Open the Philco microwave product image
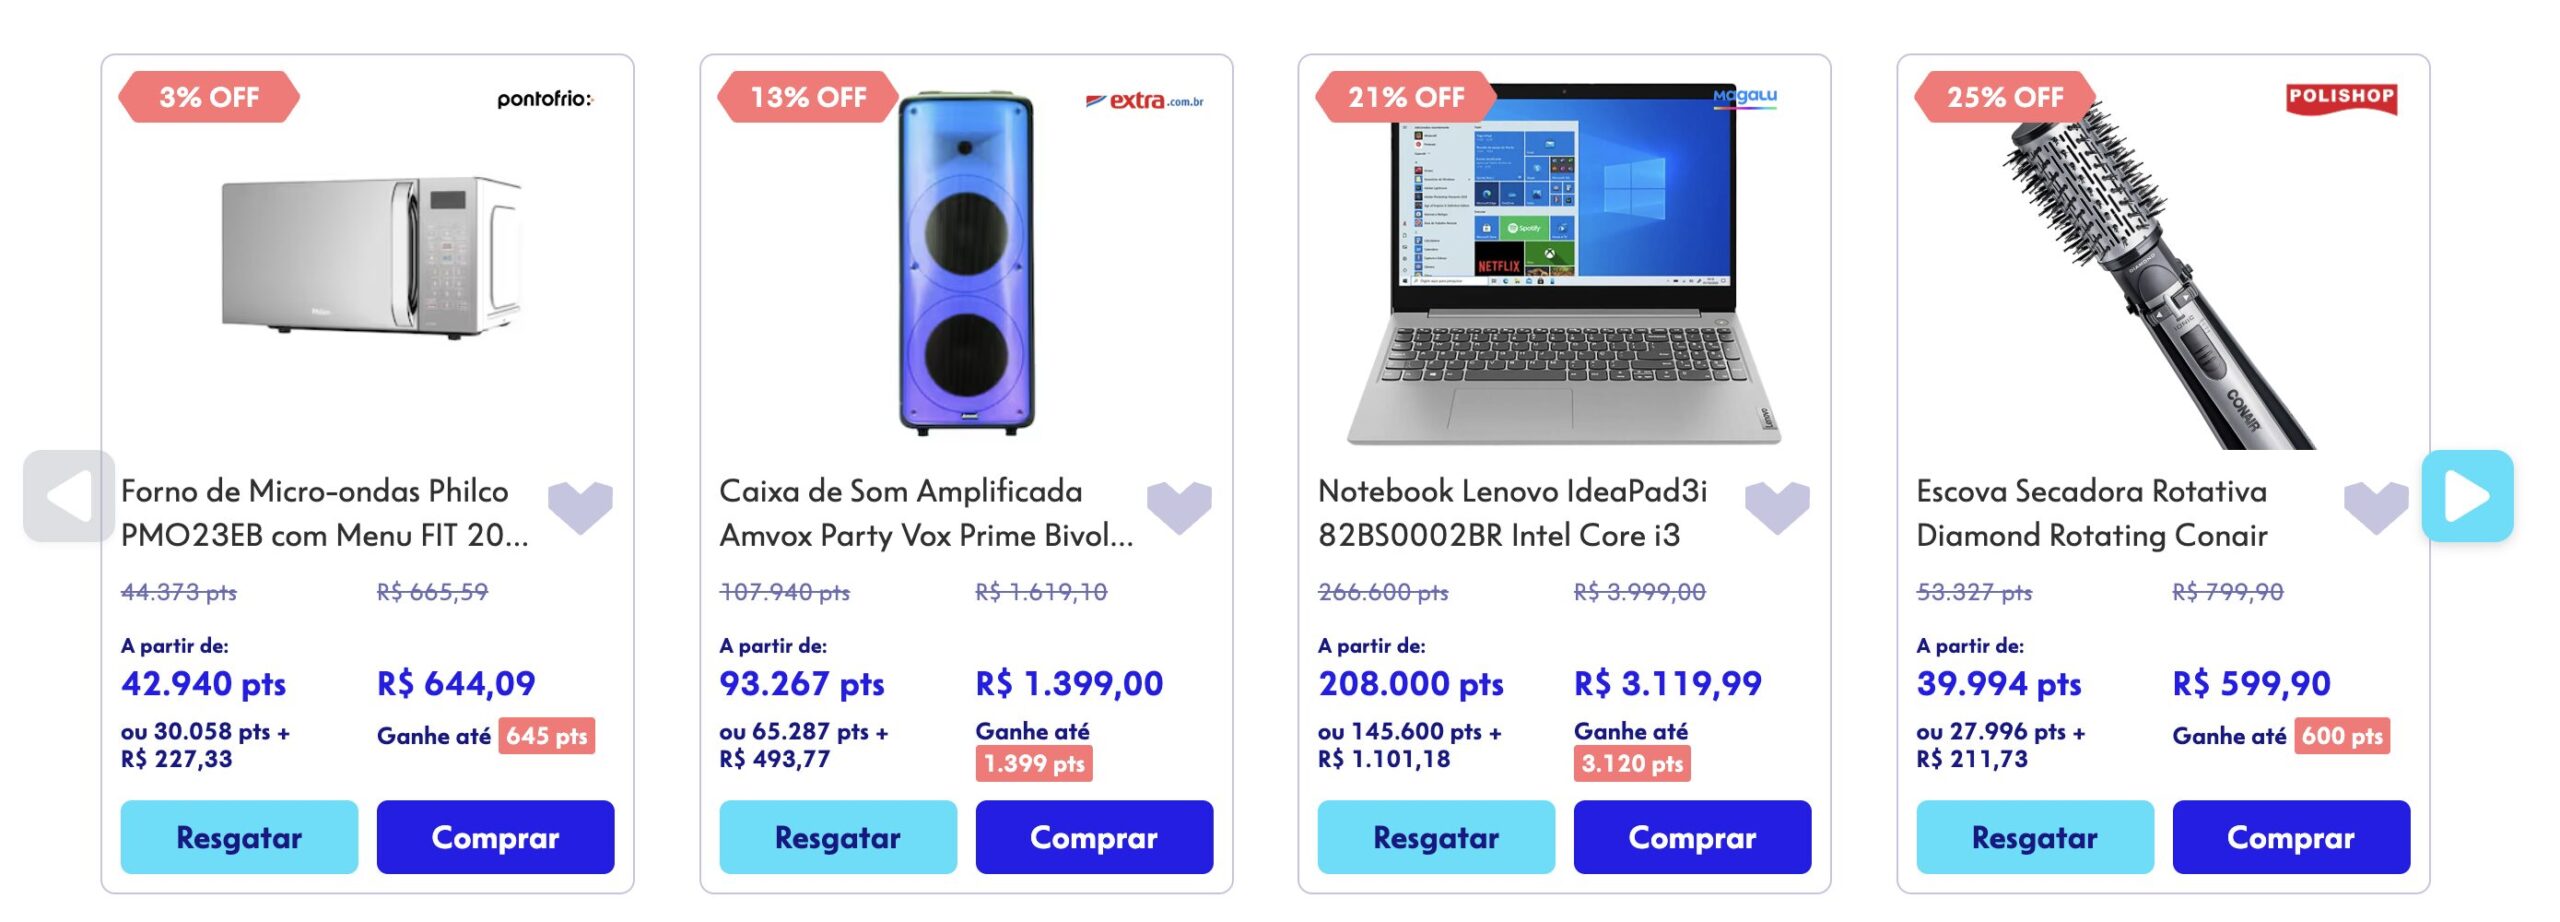2560x922 pixels. (368, 255)
